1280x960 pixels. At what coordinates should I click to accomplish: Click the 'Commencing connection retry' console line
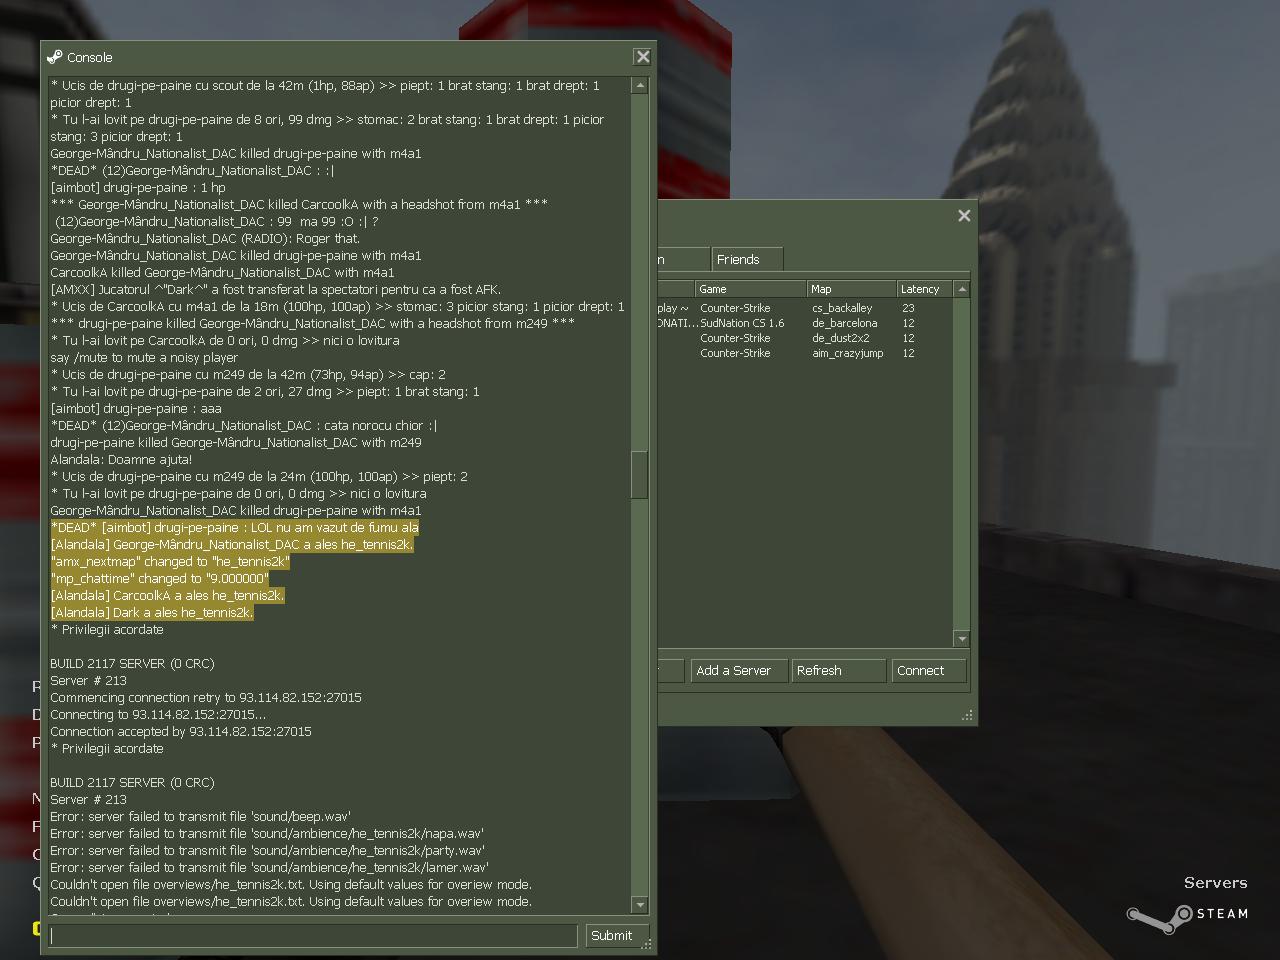tap(206, 698)
